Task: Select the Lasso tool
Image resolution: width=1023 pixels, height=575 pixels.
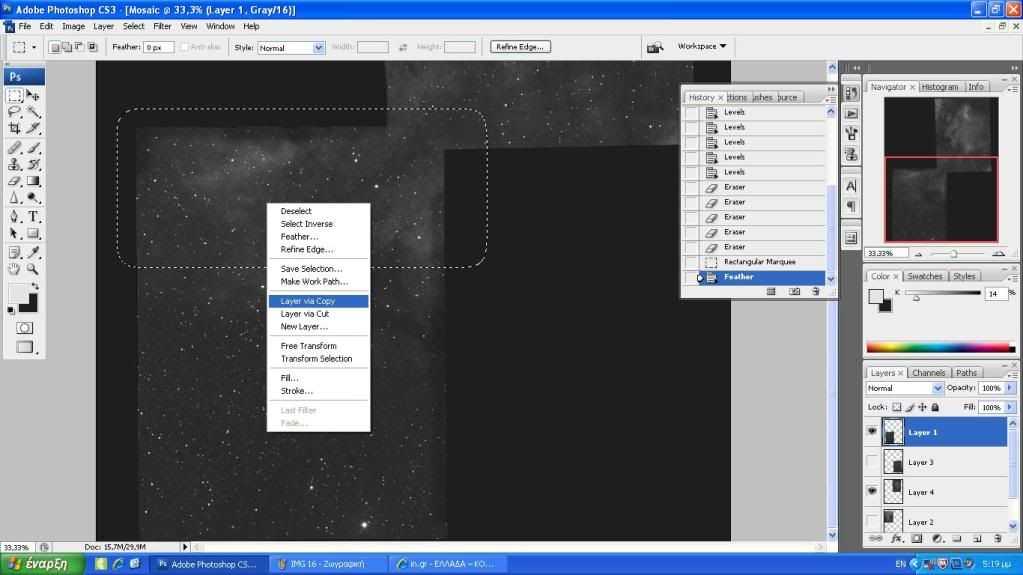Action: pyautogui.click(x=15, y=112)
